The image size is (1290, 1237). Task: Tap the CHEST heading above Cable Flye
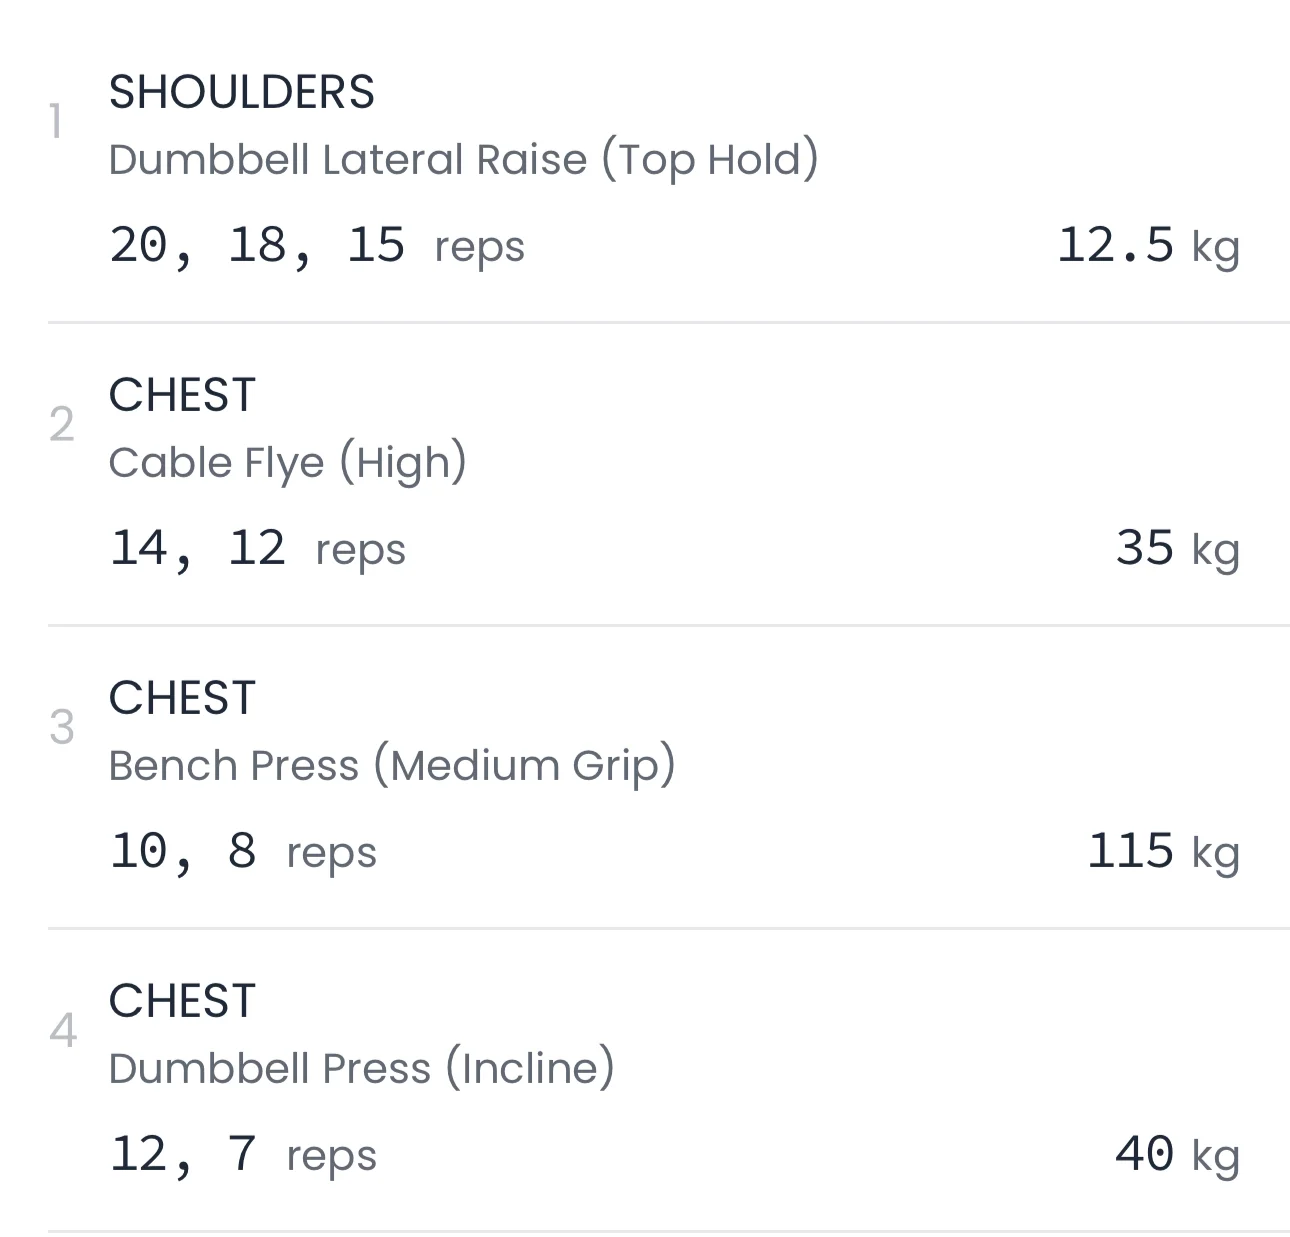point(182,395)
